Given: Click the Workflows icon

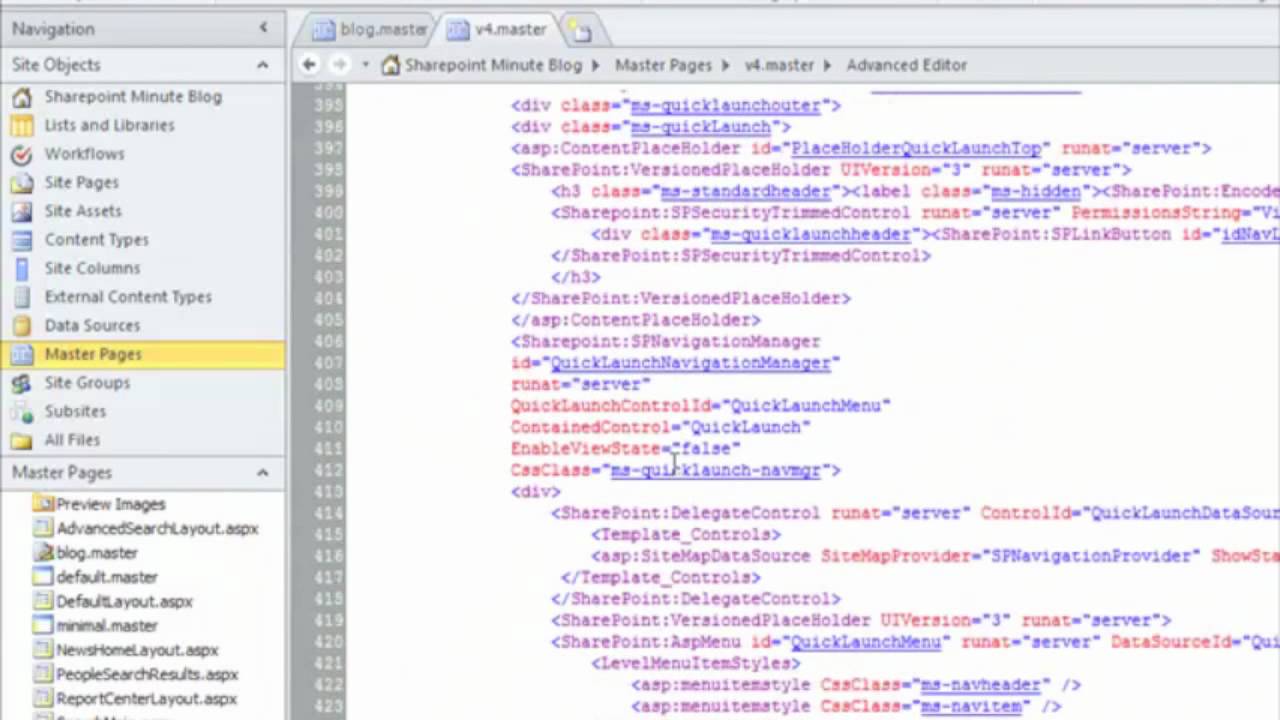Looking at the screenshot, I should 21,154.
